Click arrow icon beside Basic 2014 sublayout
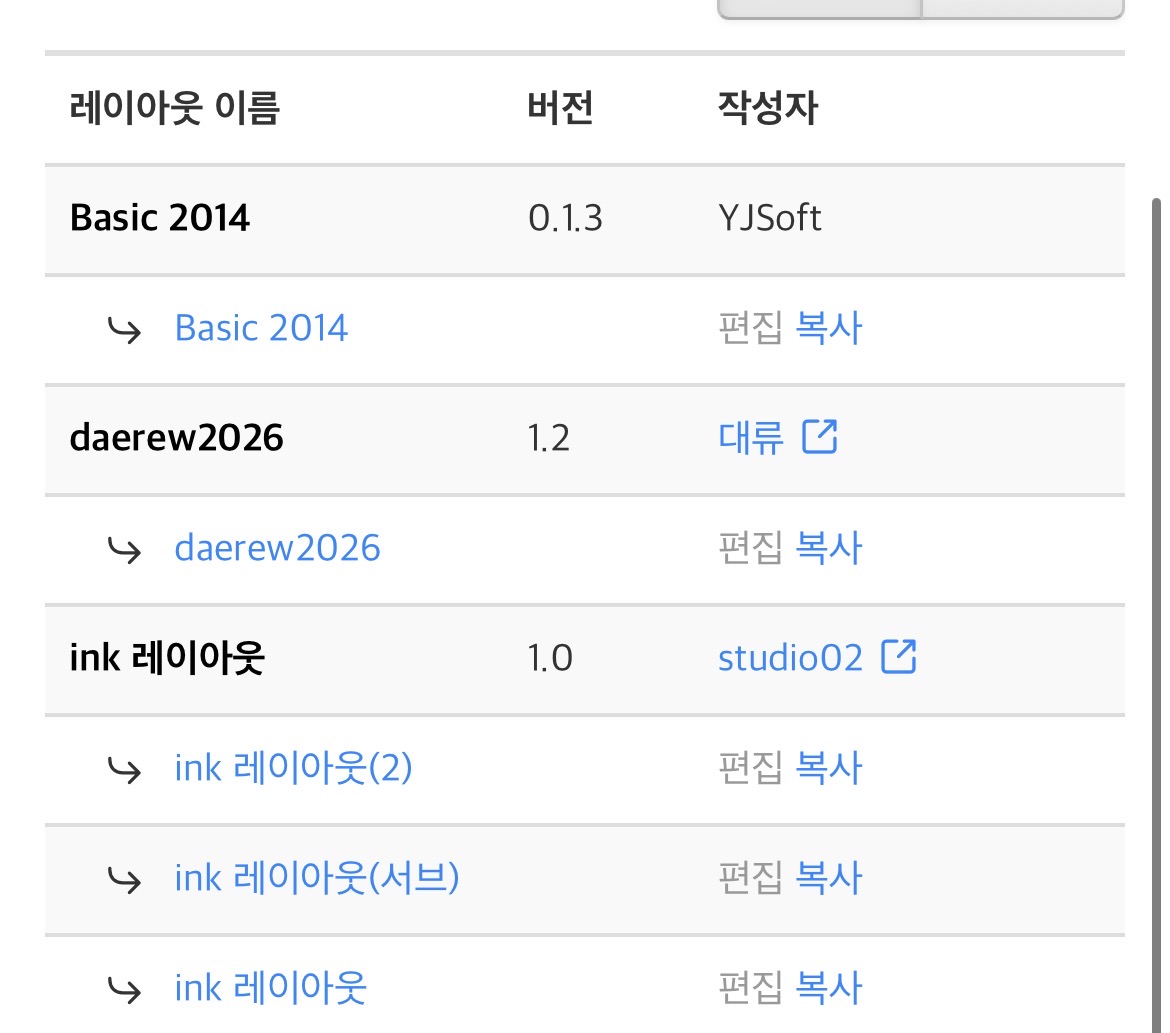The image size is (1170, 1033). pos(124,330)
